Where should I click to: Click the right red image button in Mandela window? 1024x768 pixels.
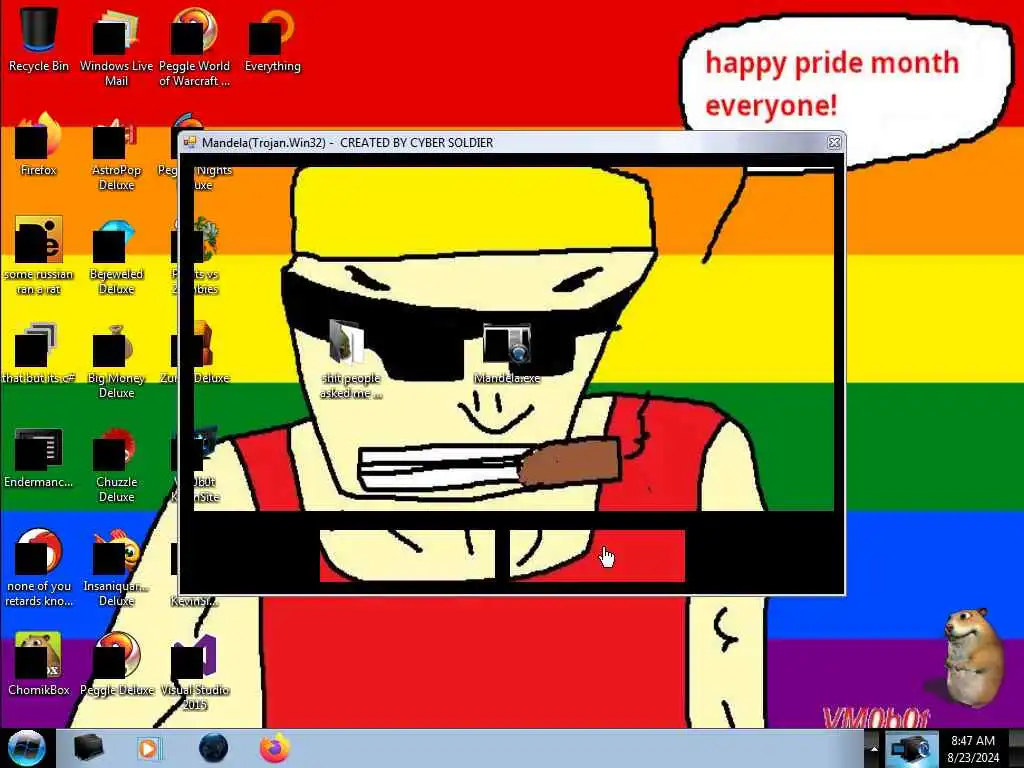pyautogui.click(x=597, y=555)
